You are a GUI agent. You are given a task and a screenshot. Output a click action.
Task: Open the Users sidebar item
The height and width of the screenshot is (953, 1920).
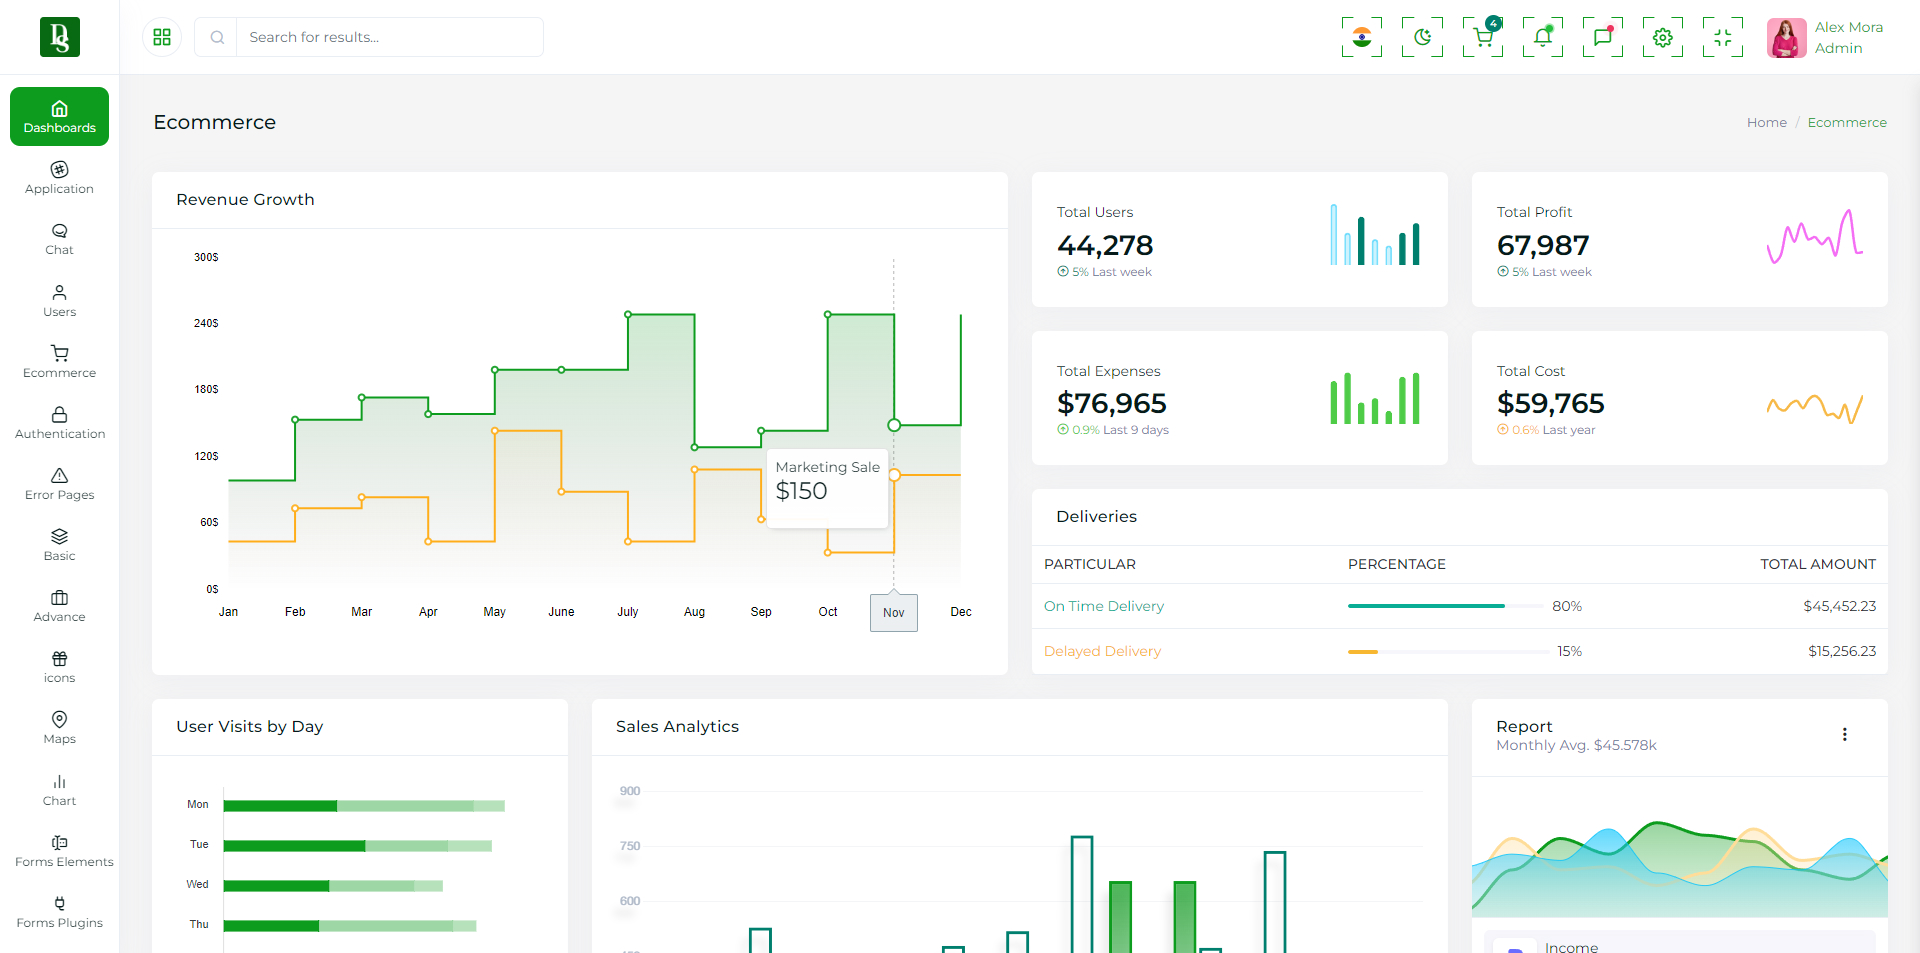[60, 300]
